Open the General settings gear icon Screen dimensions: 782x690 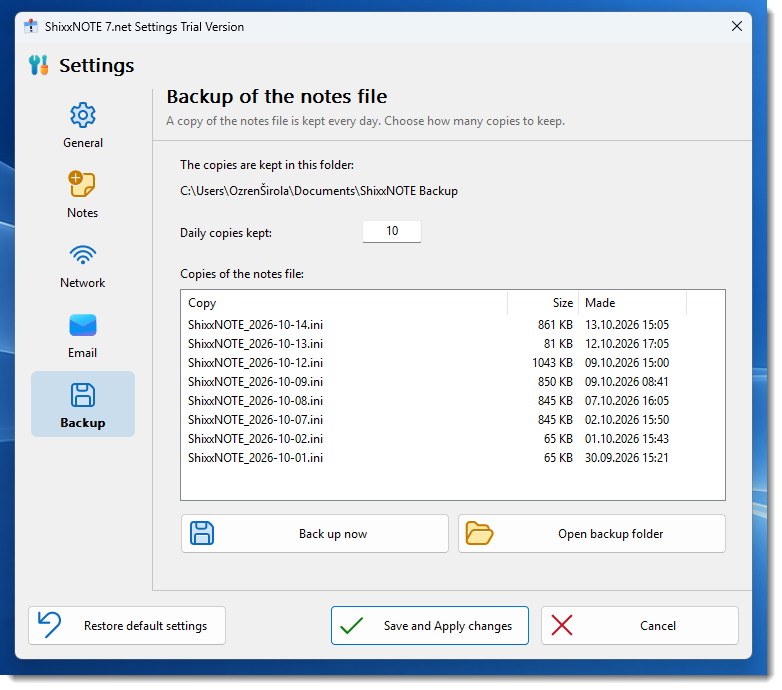pos(83,115)
